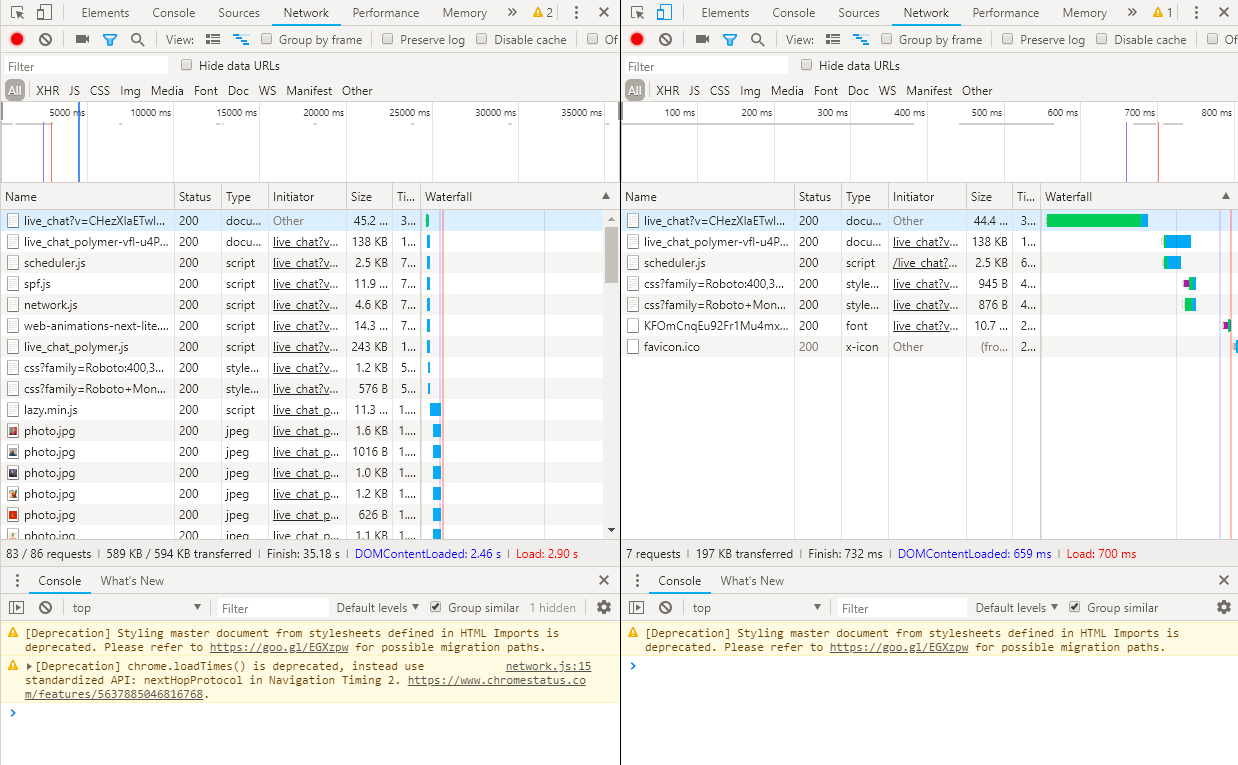Click the clear console icon in the left pane
The height and width of the screenshot is (765, 1238).
(x=45, y=608)
